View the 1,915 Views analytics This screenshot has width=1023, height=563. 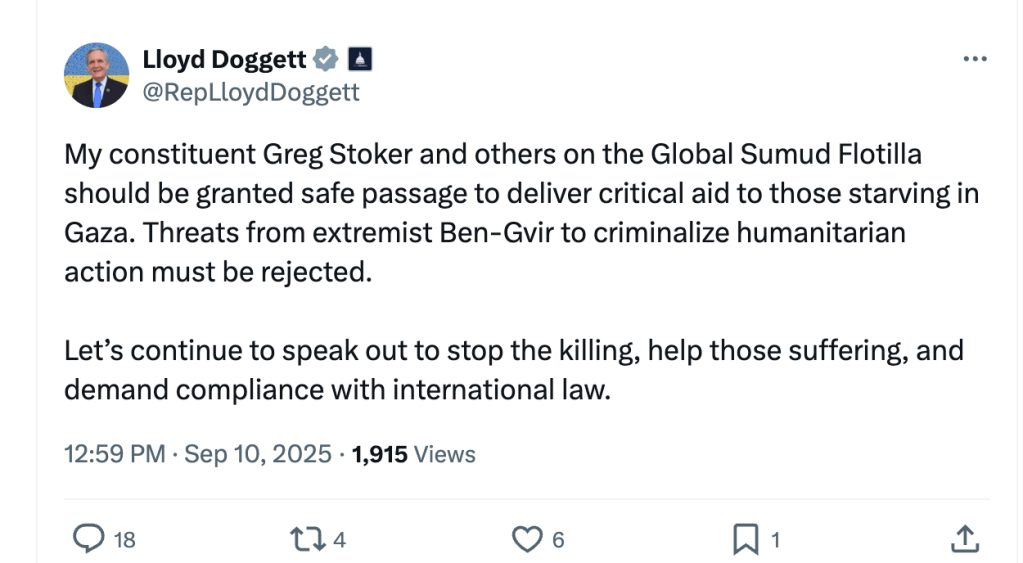coord(414,454)
